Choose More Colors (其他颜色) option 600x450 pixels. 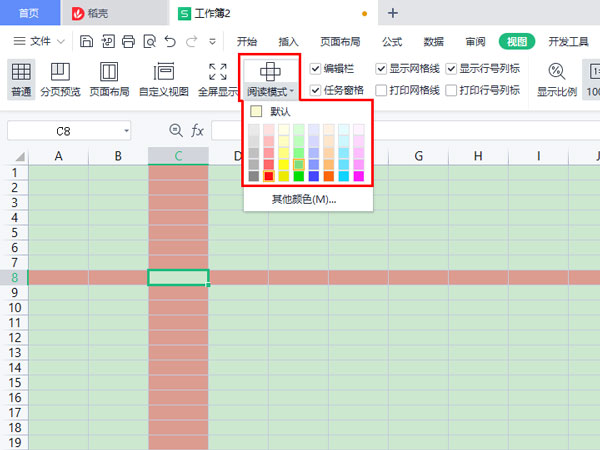coord(304,199)
